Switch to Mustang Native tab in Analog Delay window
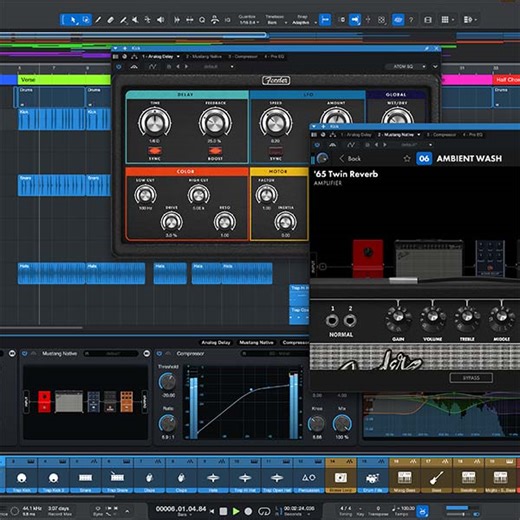This screenshot has width=520, height=520. coord(204,57)
